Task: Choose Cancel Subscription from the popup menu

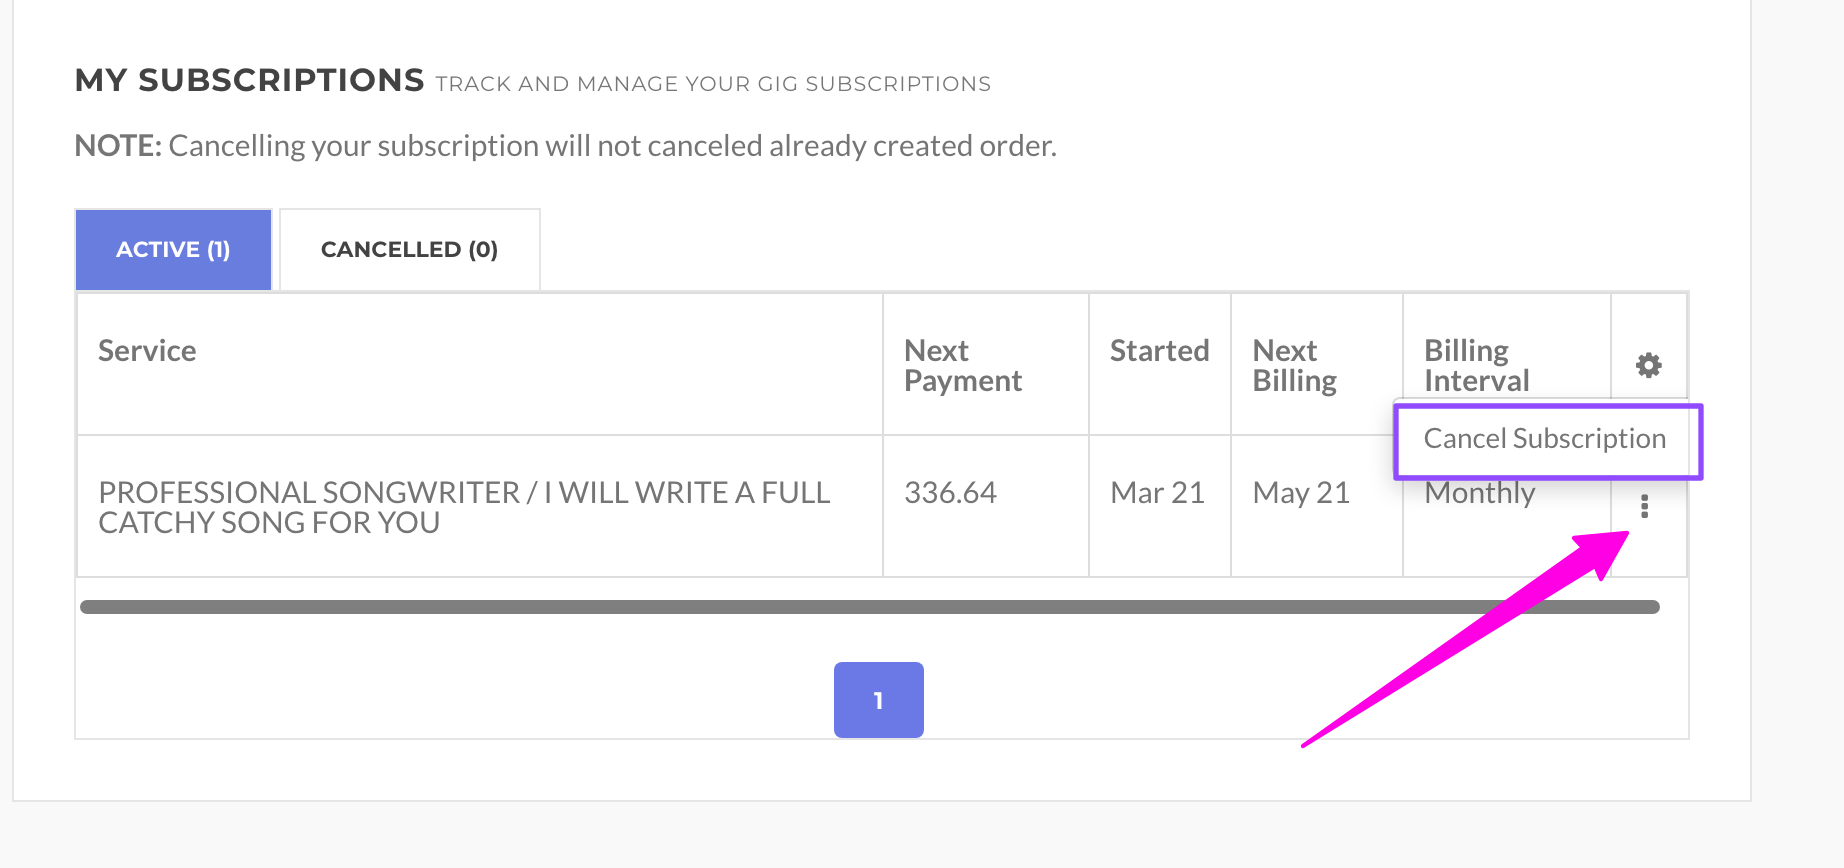Action: click(1544, 439)
